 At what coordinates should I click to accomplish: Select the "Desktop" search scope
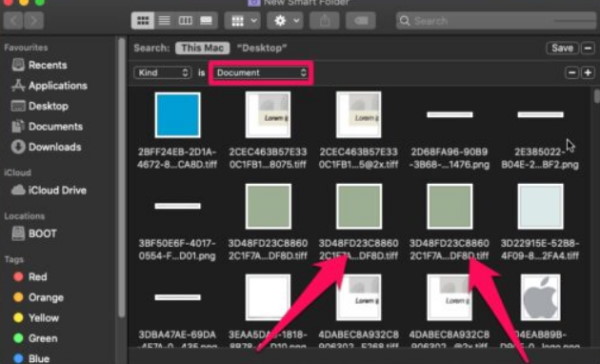pos(262,48)
